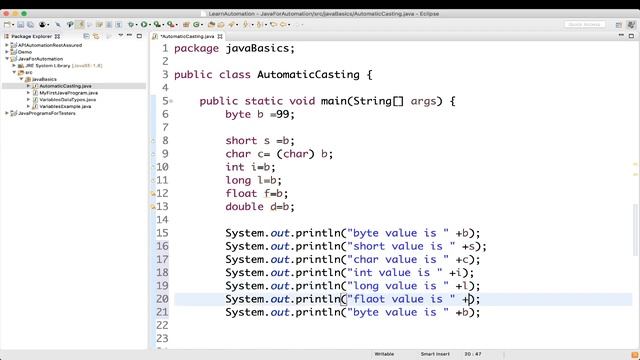Click Collapse All in Package Explorer
Image resolution: width=640 pixels, height=360 pixels.
click(x=87, y=36)
